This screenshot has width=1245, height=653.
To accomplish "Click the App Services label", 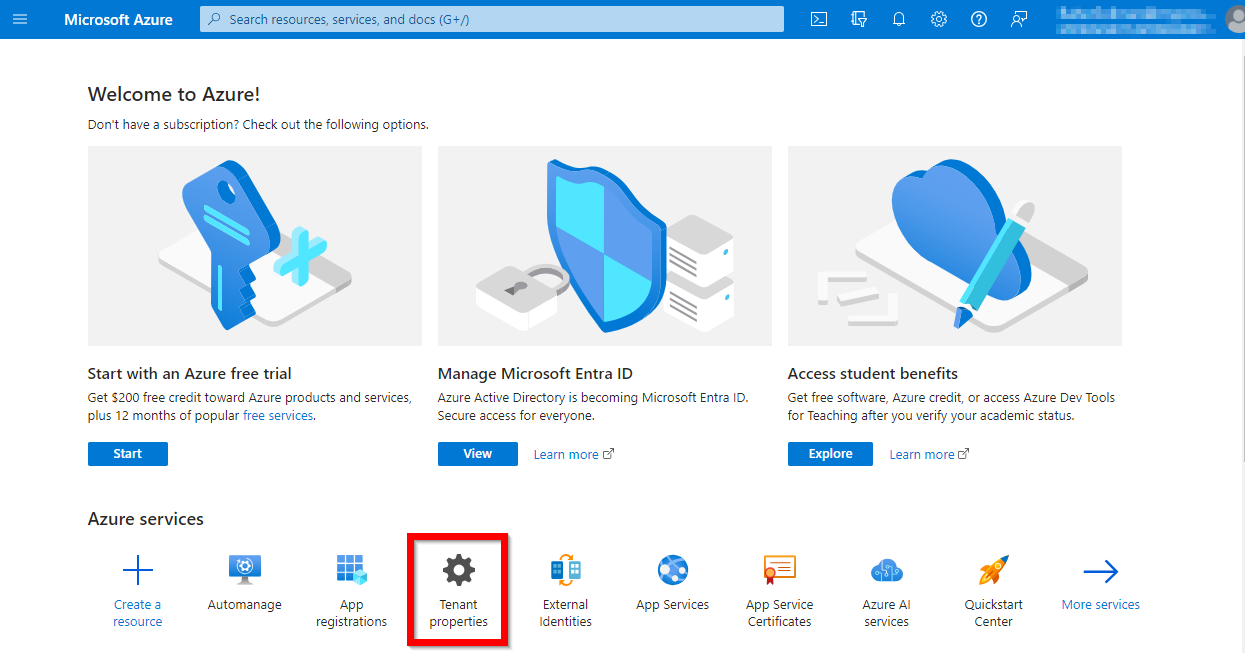I will [673, 605].
